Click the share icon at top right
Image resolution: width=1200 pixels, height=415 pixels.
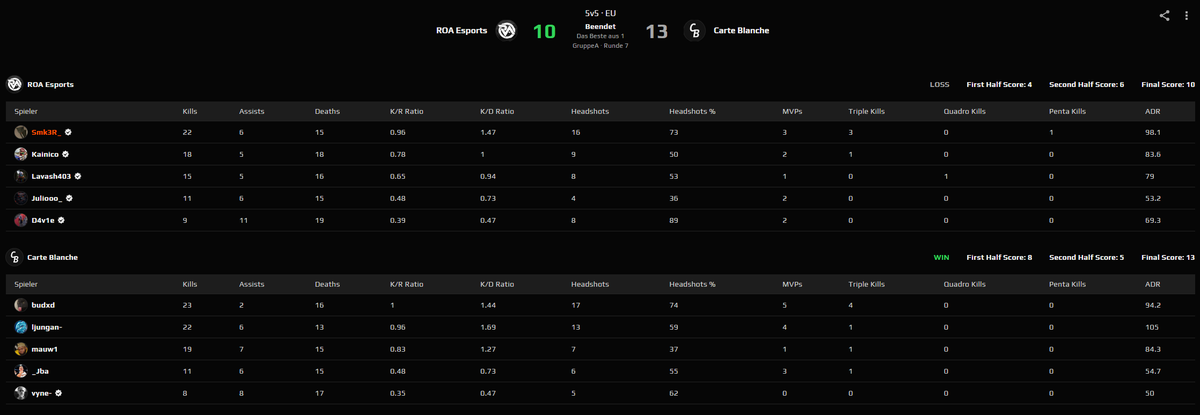point(1164,15)
